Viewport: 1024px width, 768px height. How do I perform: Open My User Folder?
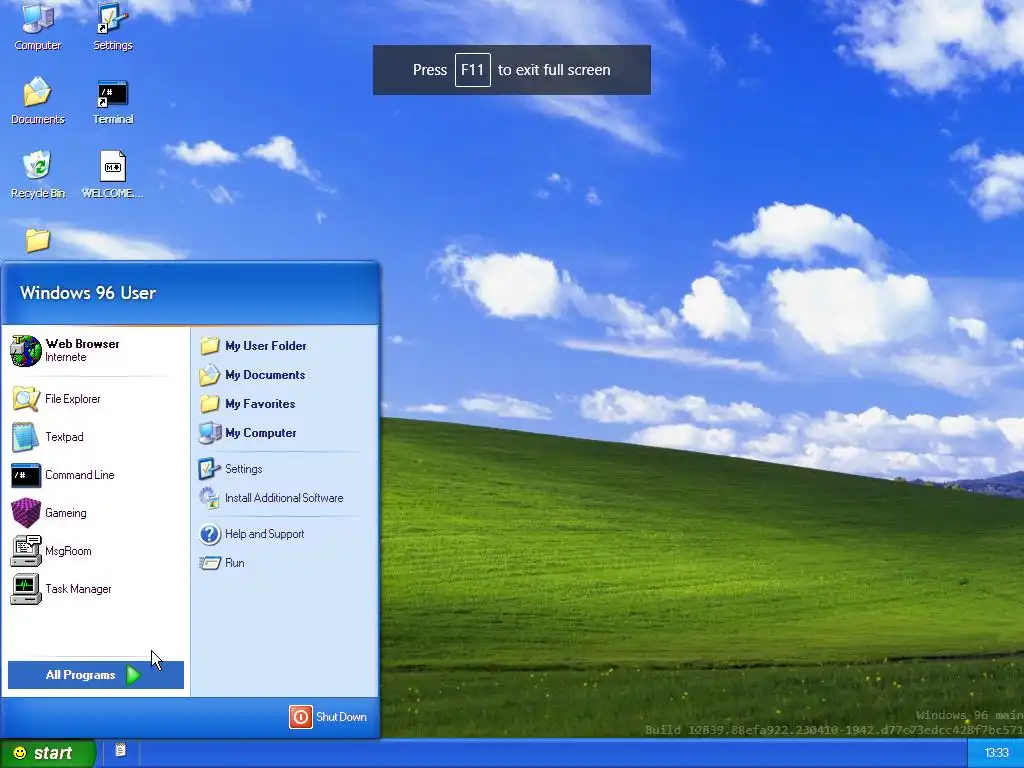[284, 345]
